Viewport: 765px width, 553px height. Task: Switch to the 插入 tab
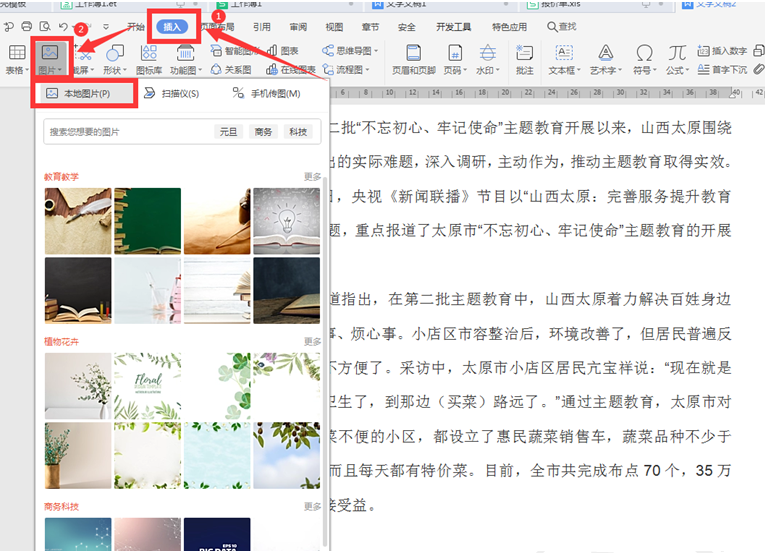click(172, 27)
